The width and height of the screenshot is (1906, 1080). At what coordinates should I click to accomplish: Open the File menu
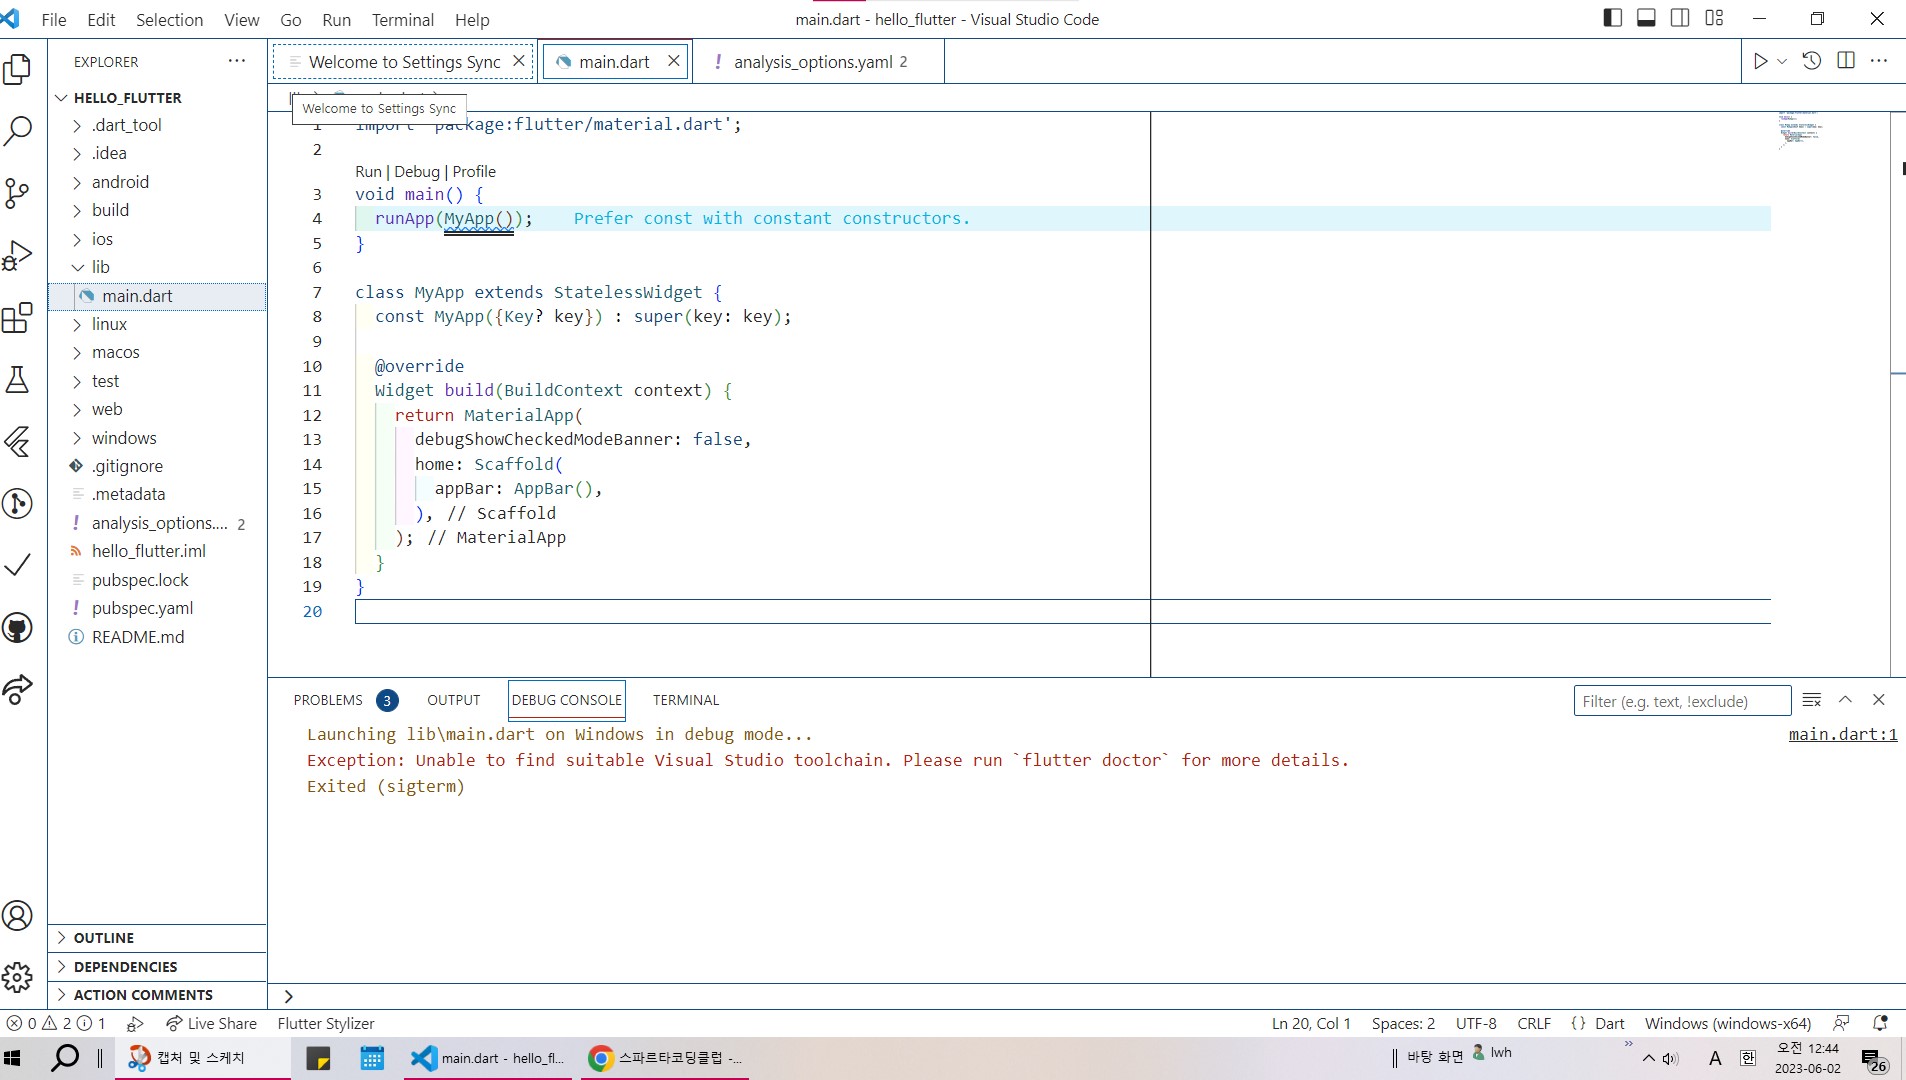click(54, 19)
